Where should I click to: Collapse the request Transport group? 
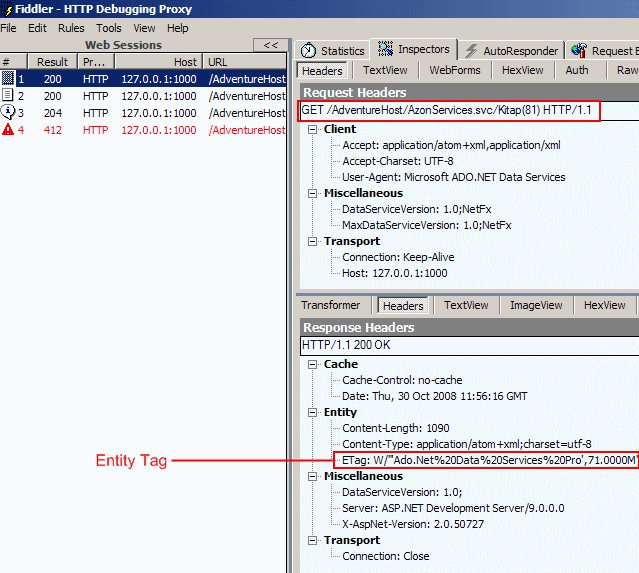click(313, 241)
